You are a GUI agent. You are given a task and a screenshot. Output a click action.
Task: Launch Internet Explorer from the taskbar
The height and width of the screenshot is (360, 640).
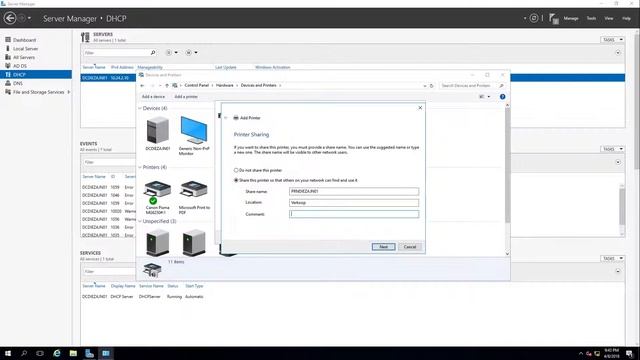point(57,353)
